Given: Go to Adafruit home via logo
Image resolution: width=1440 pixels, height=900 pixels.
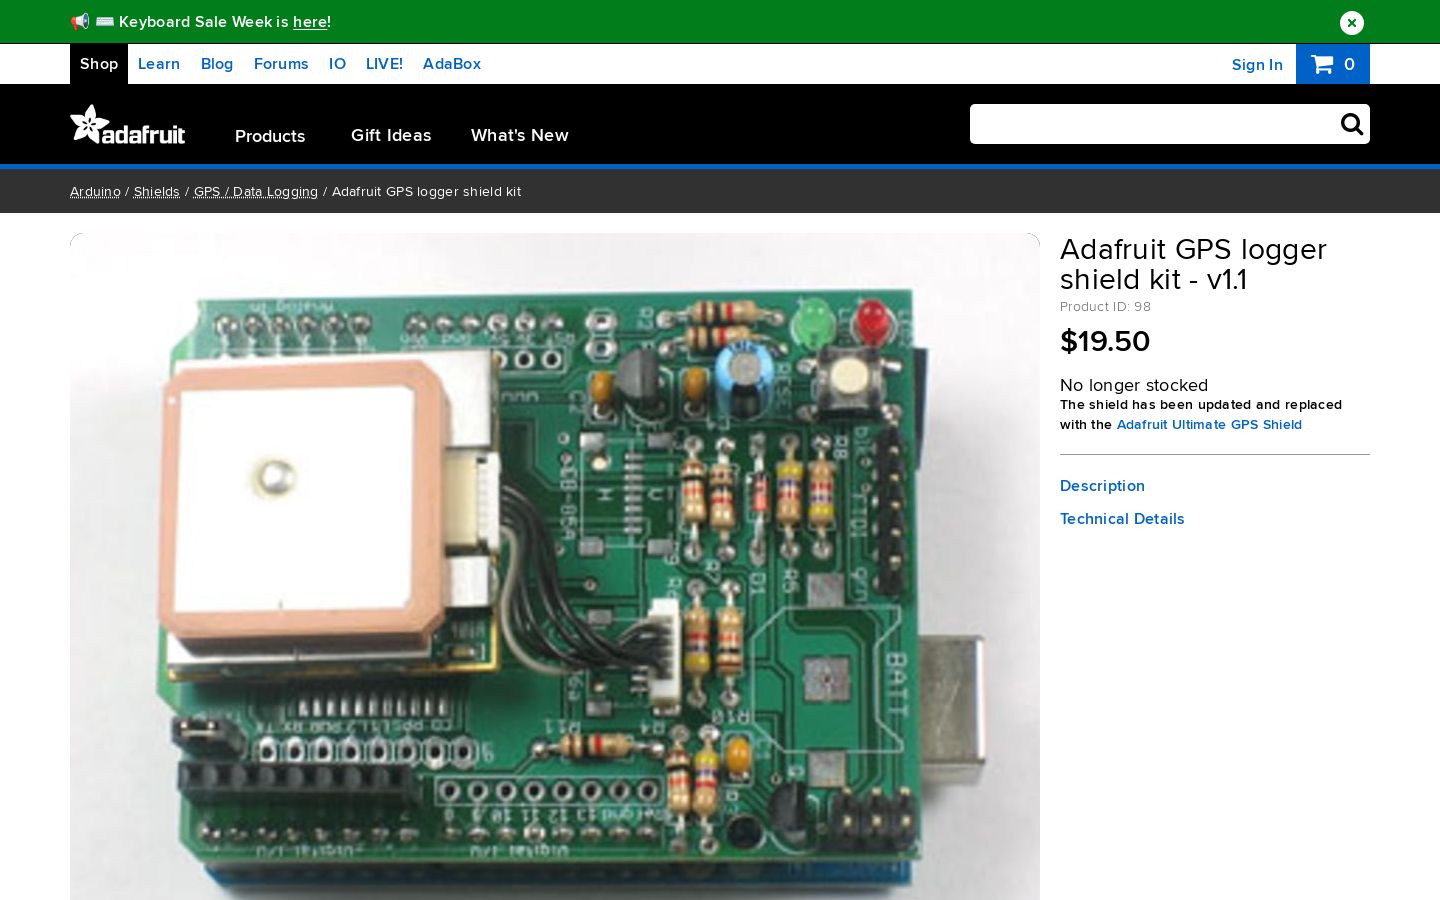Looking at the screenshot, I should point(128,125).
